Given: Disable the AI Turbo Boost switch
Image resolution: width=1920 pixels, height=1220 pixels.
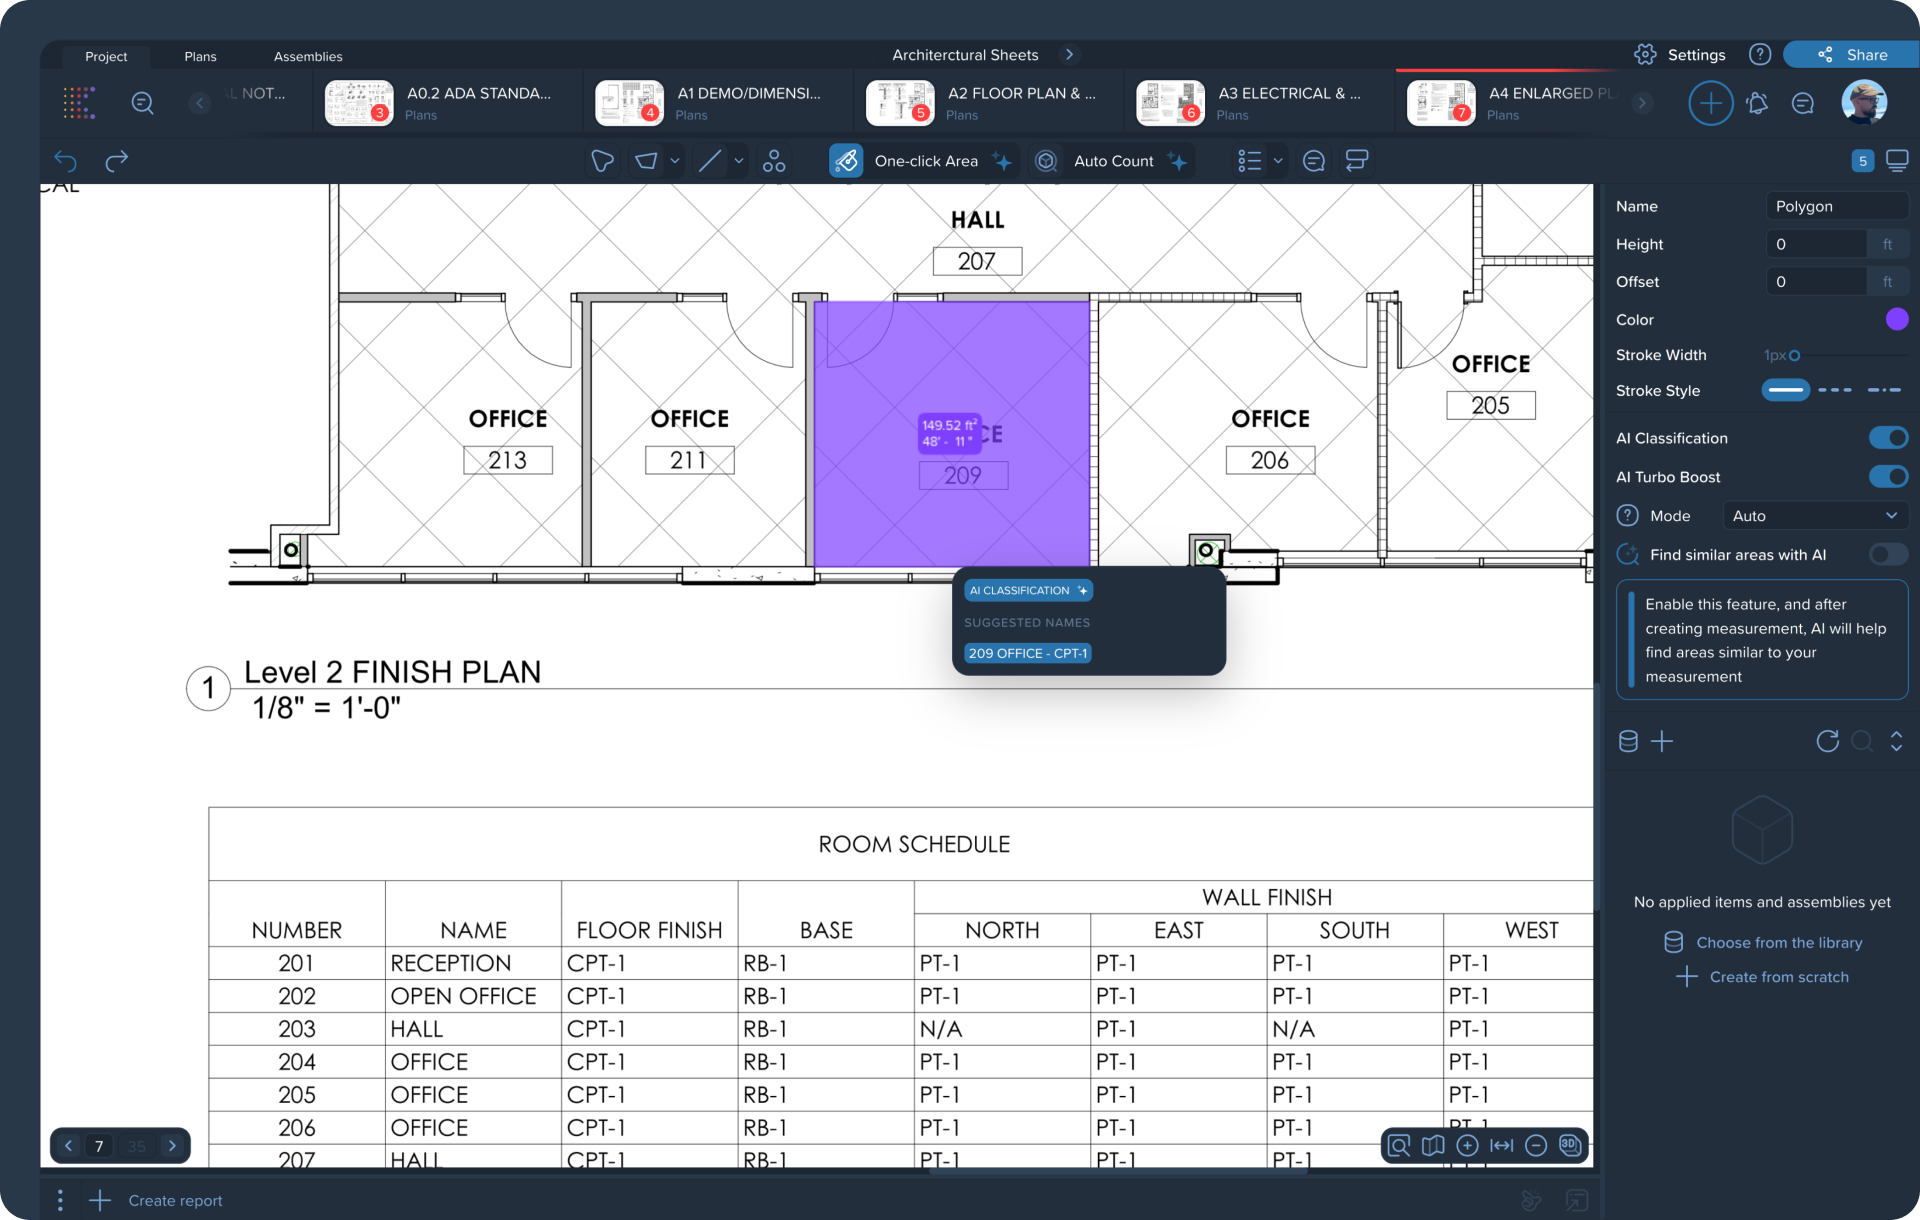Looking at the screenshot, I should click(1888, 477).
